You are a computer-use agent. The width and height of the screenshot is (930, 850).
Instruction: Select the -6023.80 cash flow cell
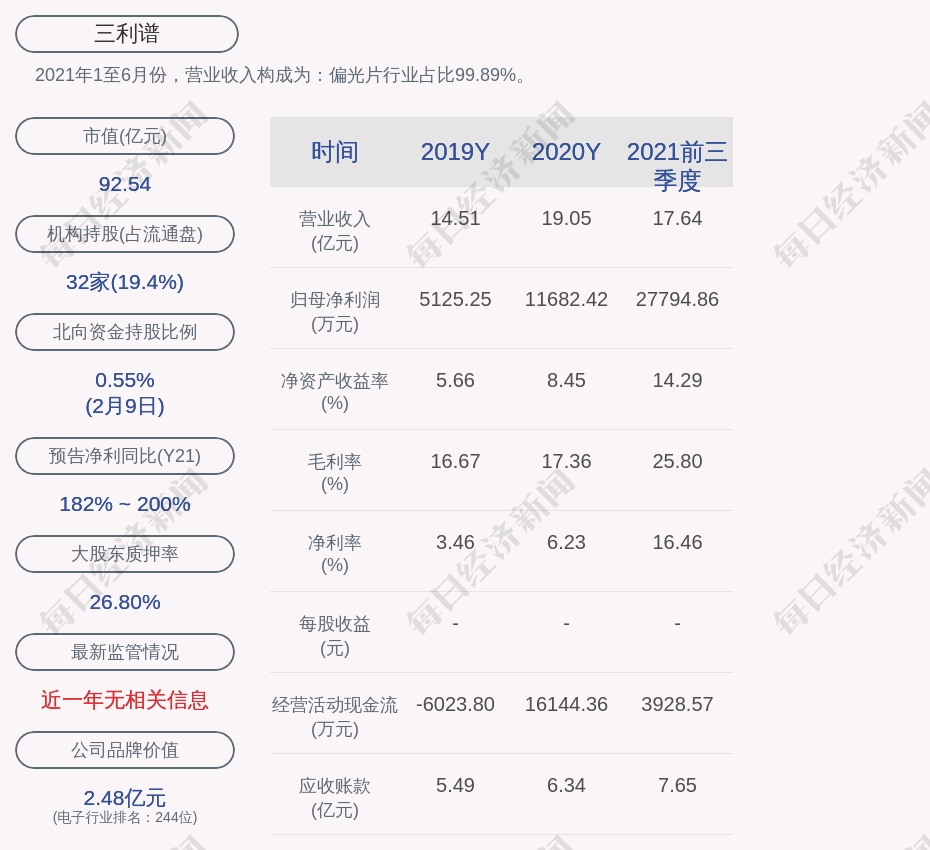tap(455, 704)
